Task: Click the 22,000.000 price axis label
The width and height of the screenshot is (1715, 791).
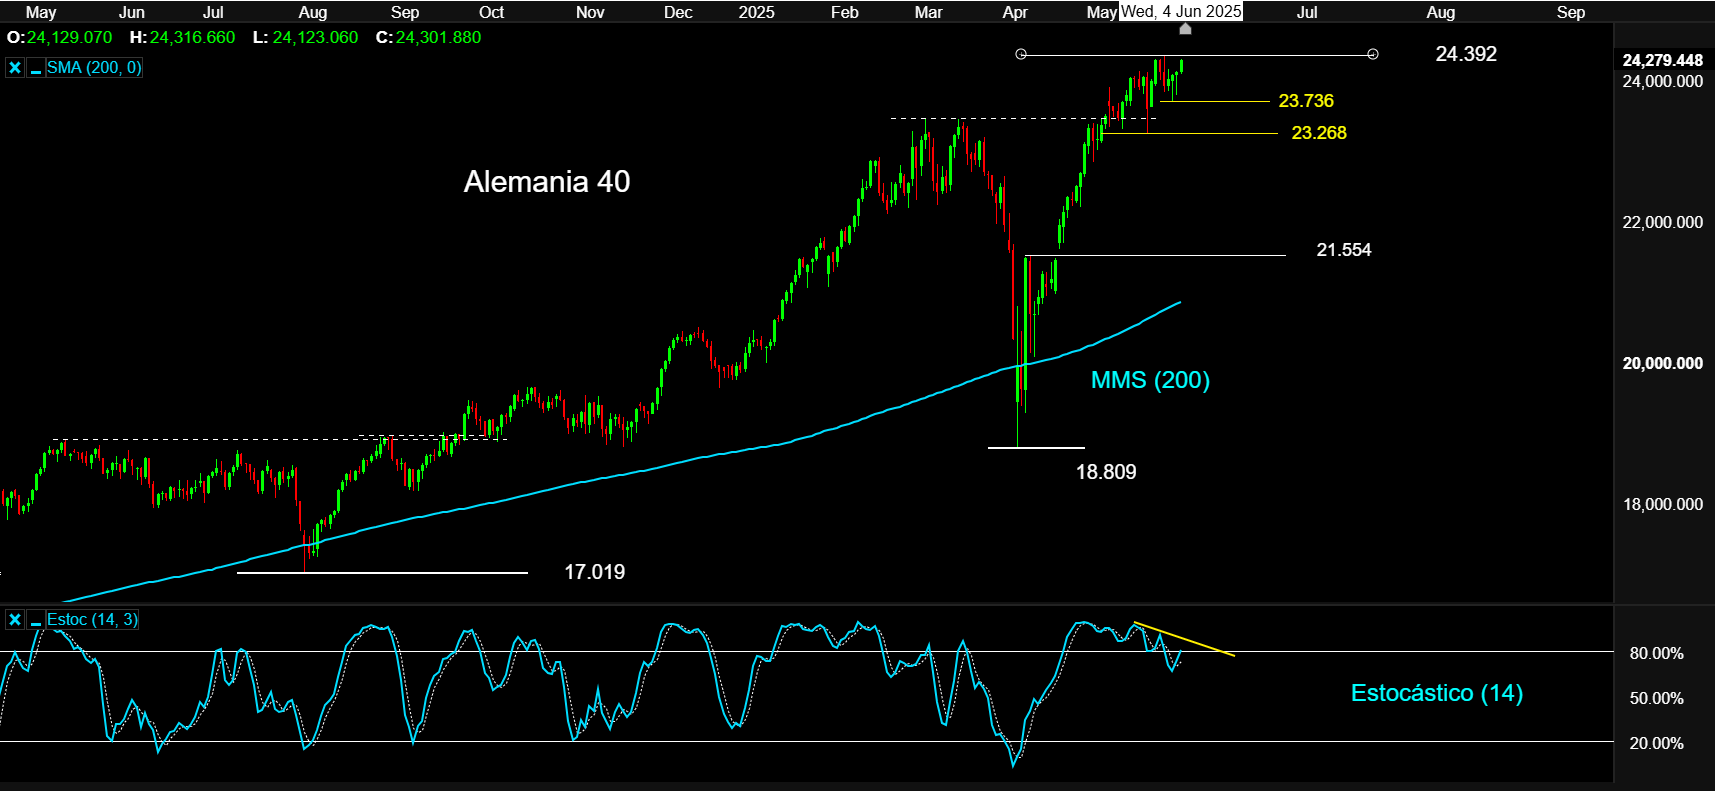Action: click(1662, 222)
